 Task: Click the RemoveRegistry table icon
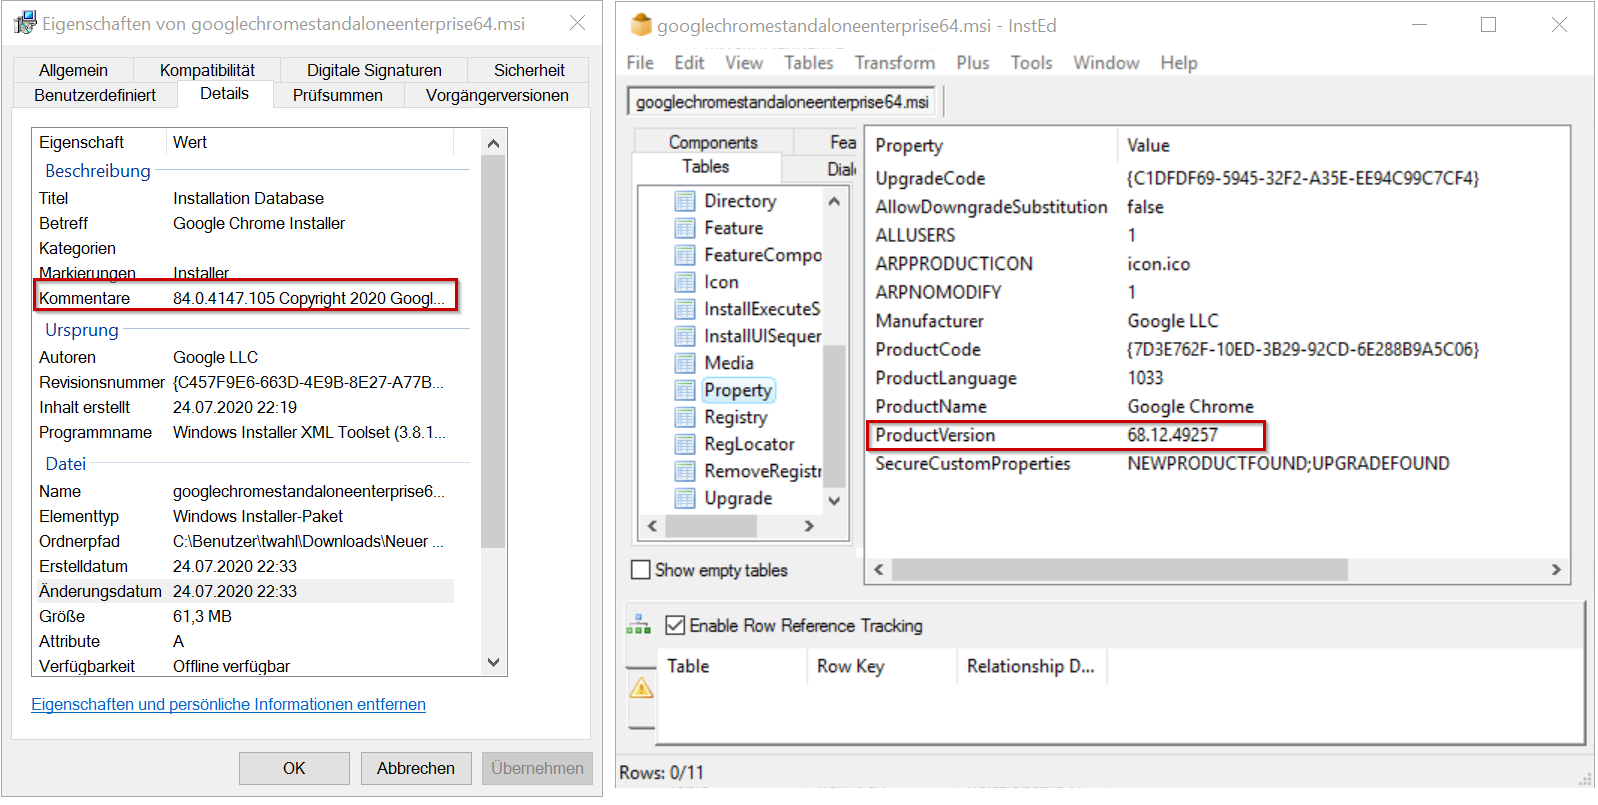(685, 471)
